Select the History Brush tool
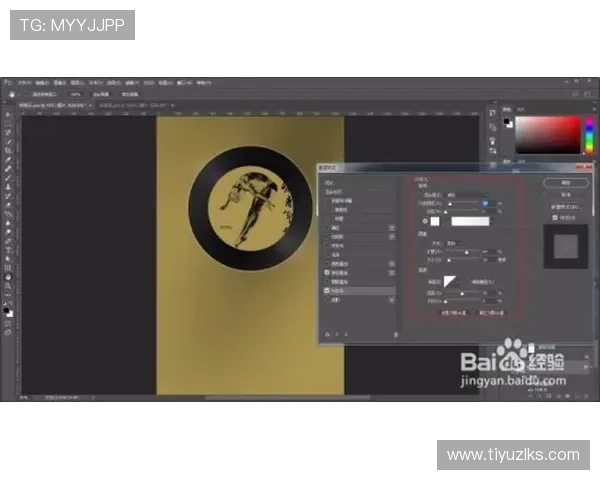The image size is (600, 480). click(8, 196)
